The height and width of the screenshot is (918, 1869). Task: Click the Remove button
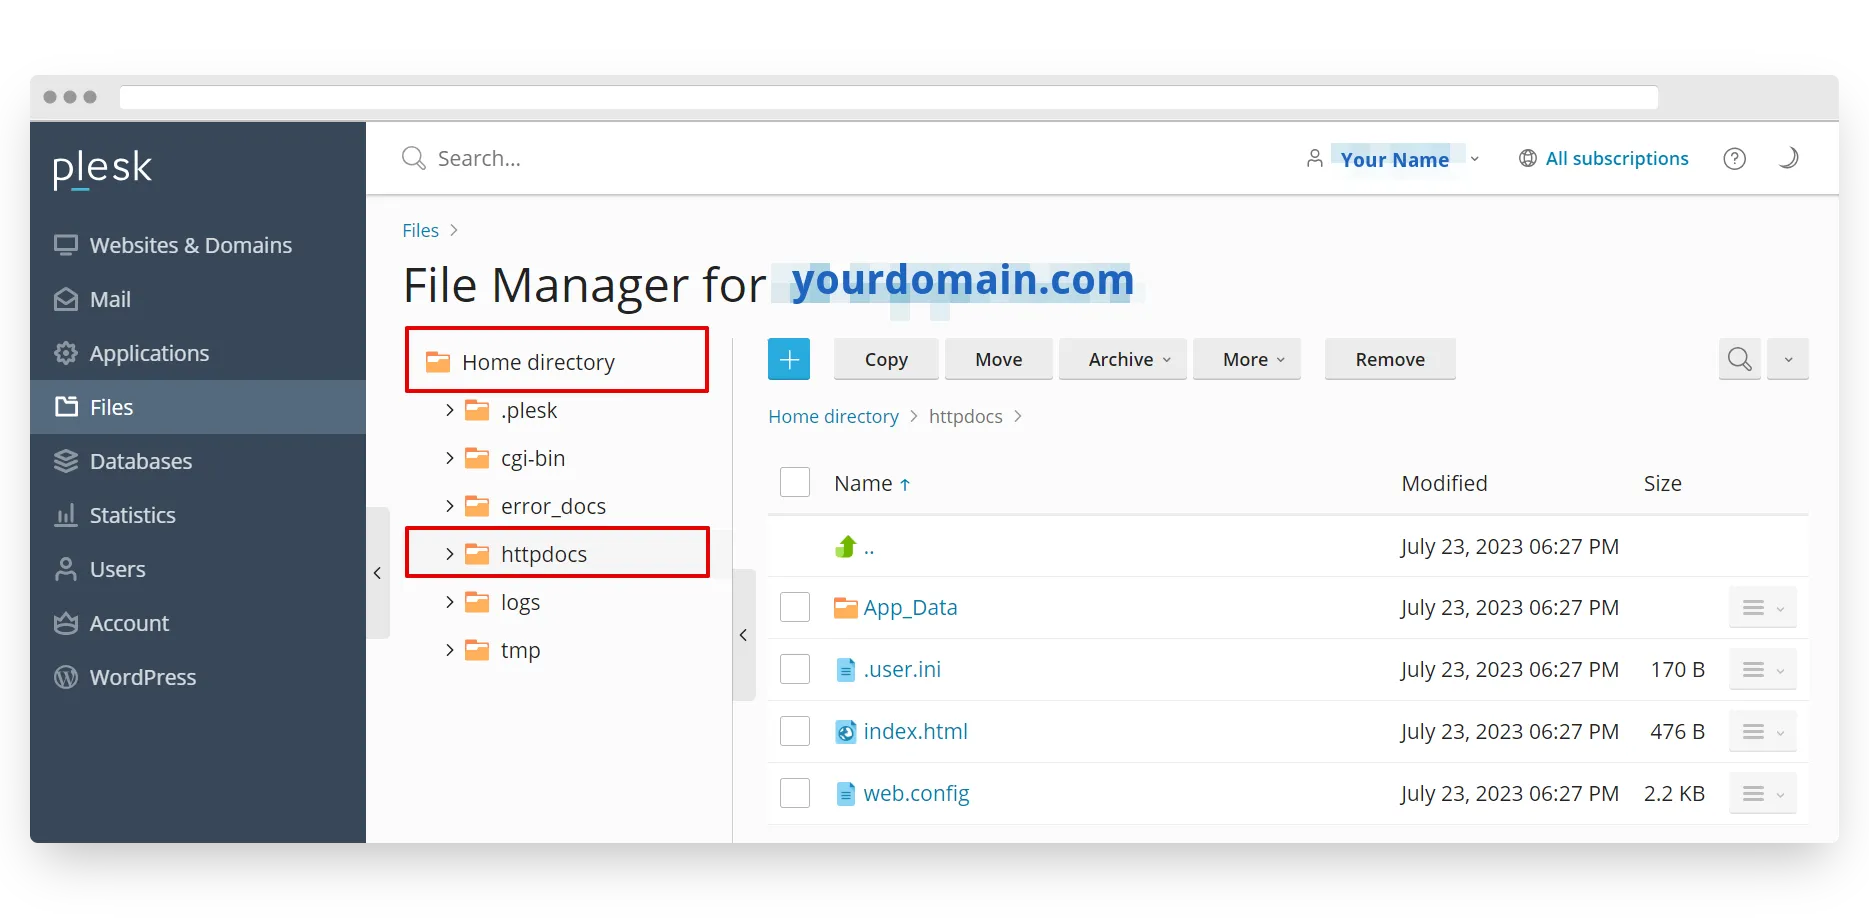(1390, 359)
